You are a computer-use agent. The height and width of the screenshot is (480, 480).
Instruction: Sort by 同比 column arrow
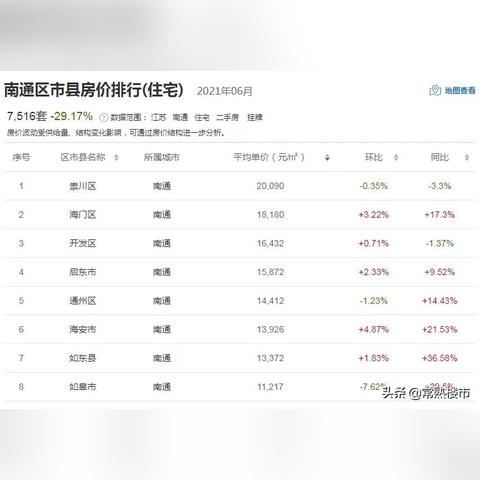pos(467,157)
